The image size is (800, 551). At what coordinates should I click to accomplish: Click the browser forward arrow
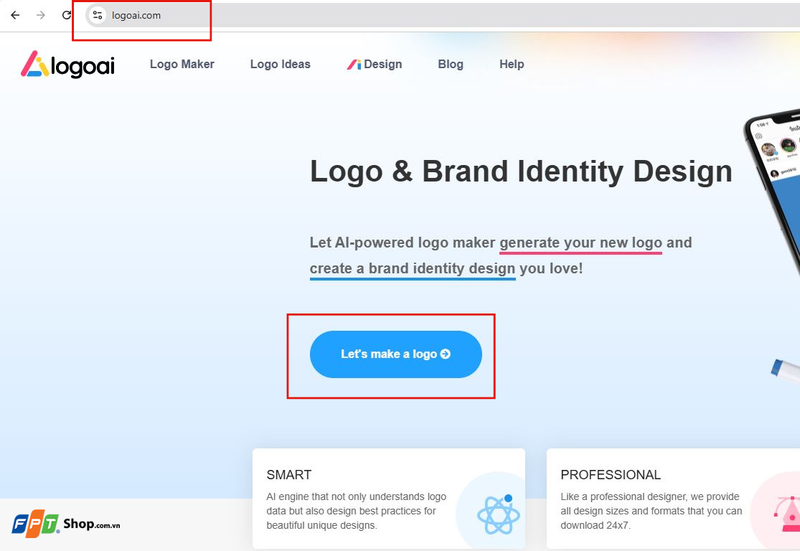(x=41, y=15)
